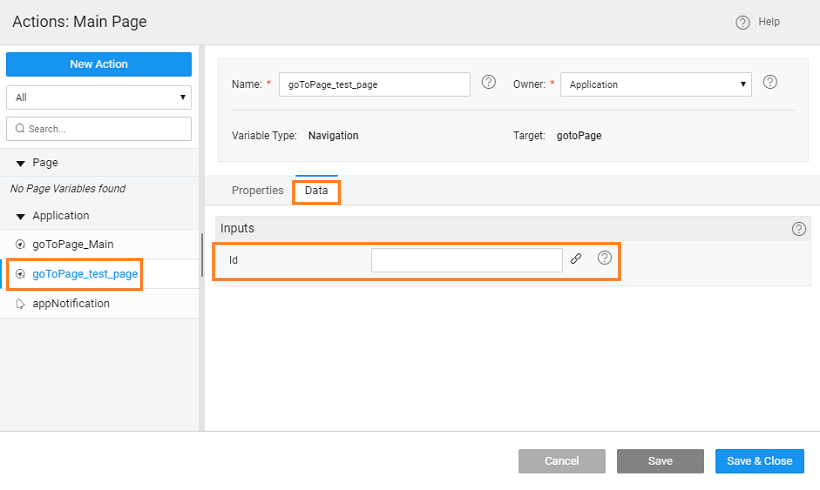Collapse the Page variables section
Image resolution: width=820 pixels, height=490 pixels.
pyautogui.click(x=22, y=163)
